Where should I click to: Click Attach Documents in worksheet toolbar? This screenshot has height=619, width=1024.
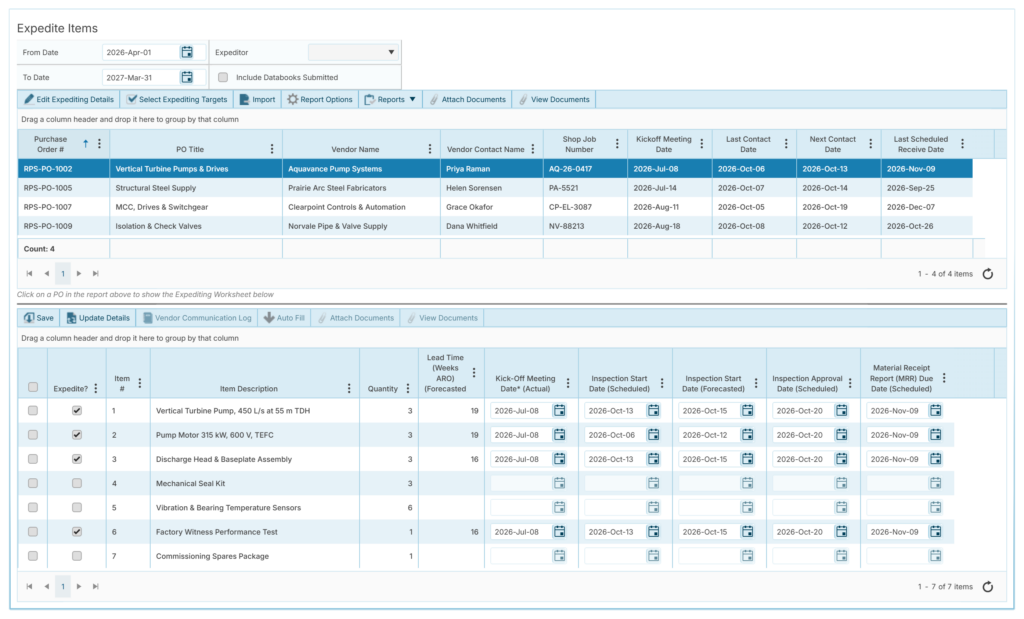point(356,318)
